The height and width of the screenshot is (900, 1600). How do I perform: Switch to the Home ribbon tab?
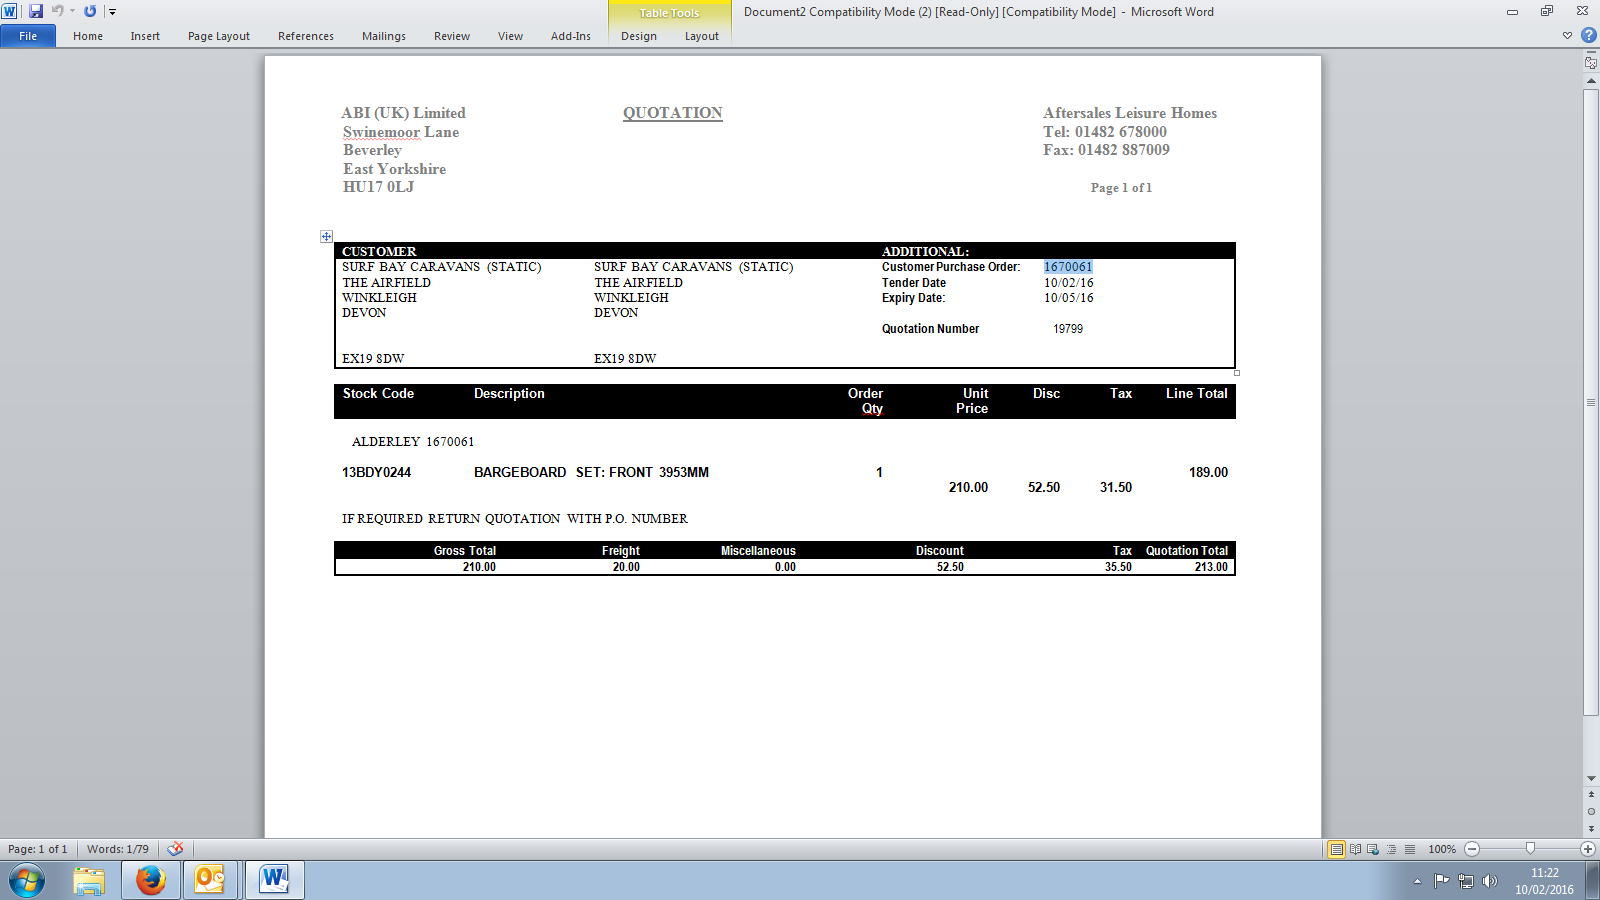click(x=88, y=36)
